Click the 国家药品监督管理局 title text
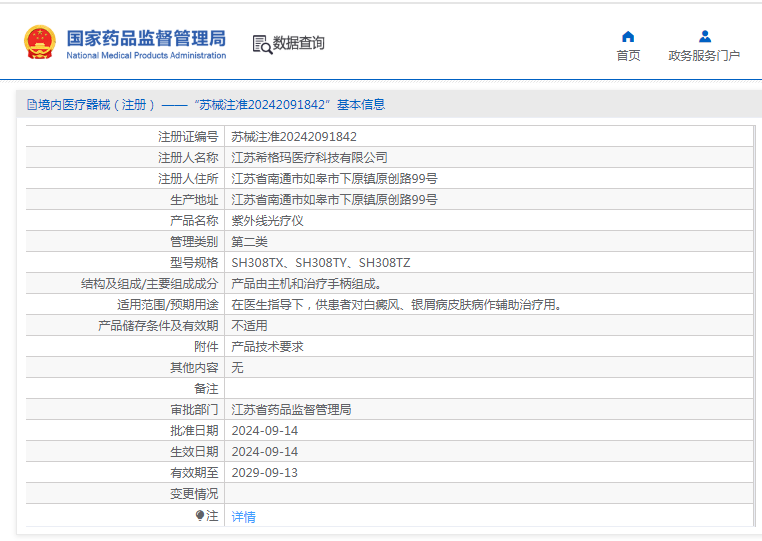 click(146, 38)
